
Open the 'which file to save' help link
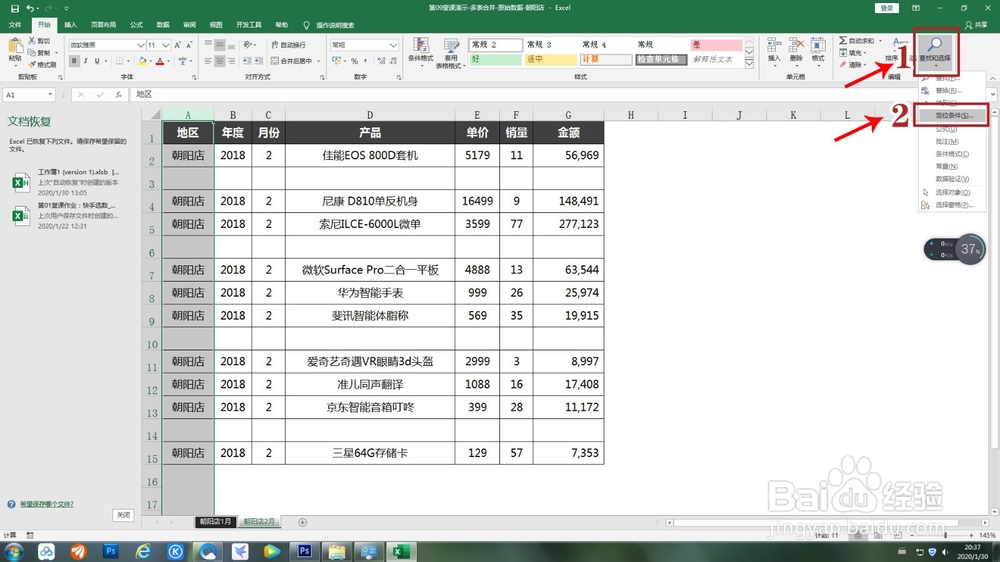click(47, 504)
